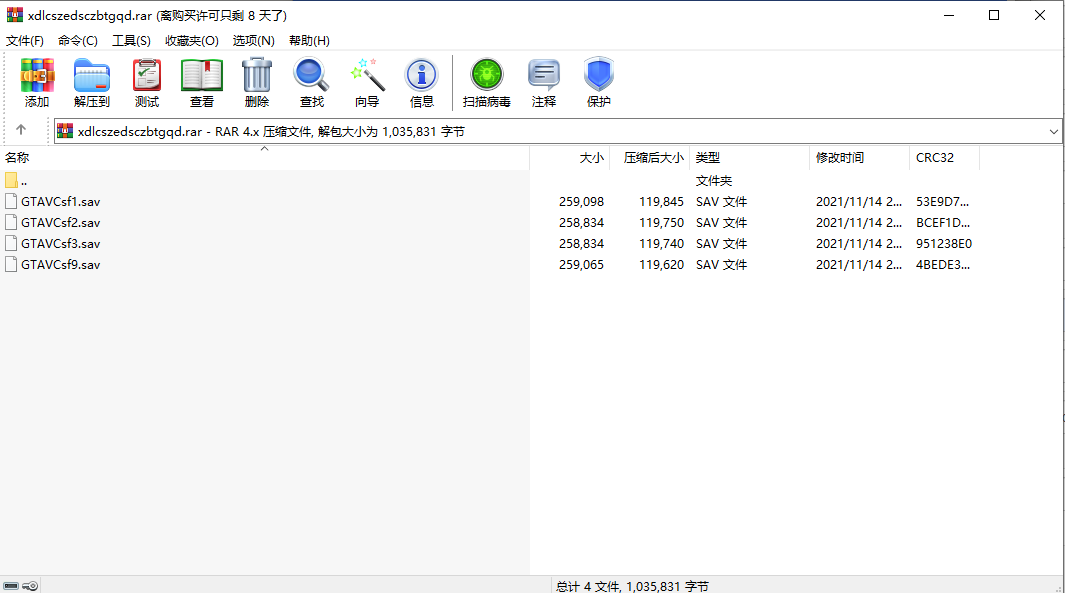This screenshot has height=593, width=1065.
Task: Click CRC32 value 53E9D7...
Action: pyautogui.click(x=942, y=202)
